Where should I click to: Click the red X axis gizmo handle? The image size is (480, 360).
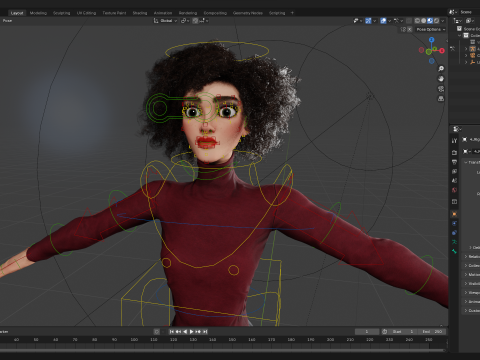pos(442,51)
